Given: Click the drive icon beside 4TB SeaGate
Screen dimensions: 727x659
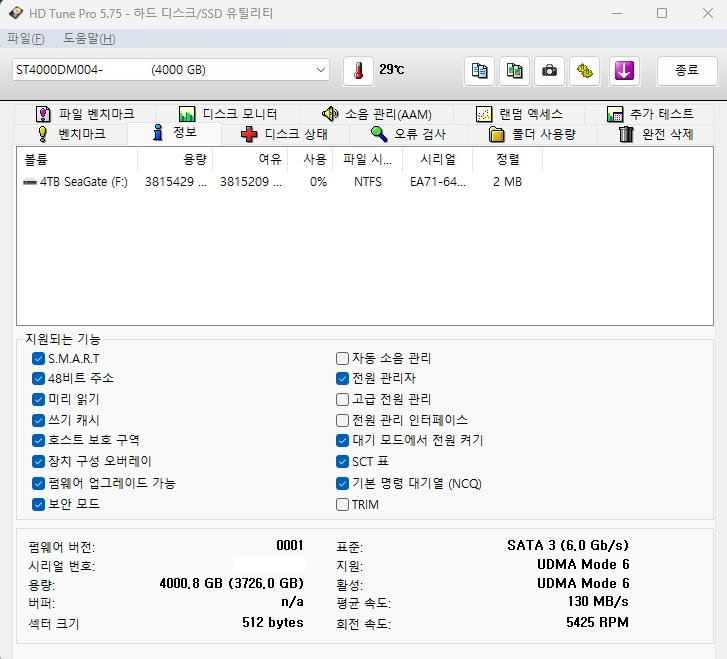Looking at the screenshot, I should (x=30, y=182).
